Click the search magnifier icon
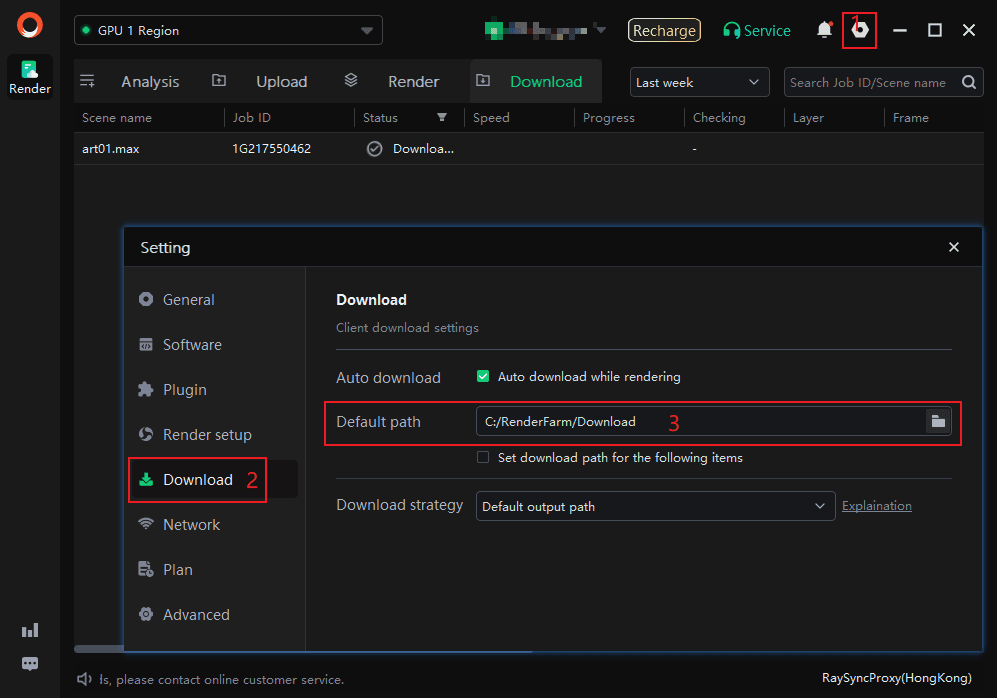This screenshot has width=997, height=698. tap(968, 83)
